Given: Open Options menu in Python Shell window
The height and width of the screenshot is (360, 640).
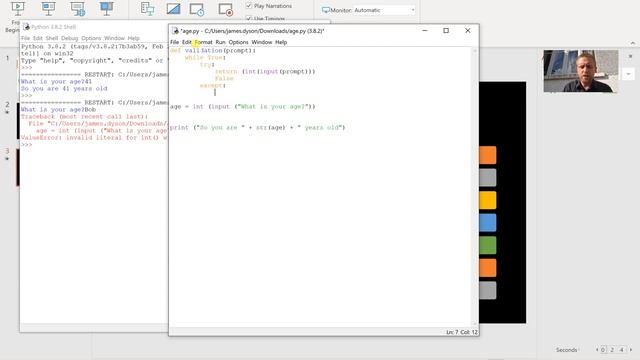Looking at the screenshot, I should (x=91, y=38).
